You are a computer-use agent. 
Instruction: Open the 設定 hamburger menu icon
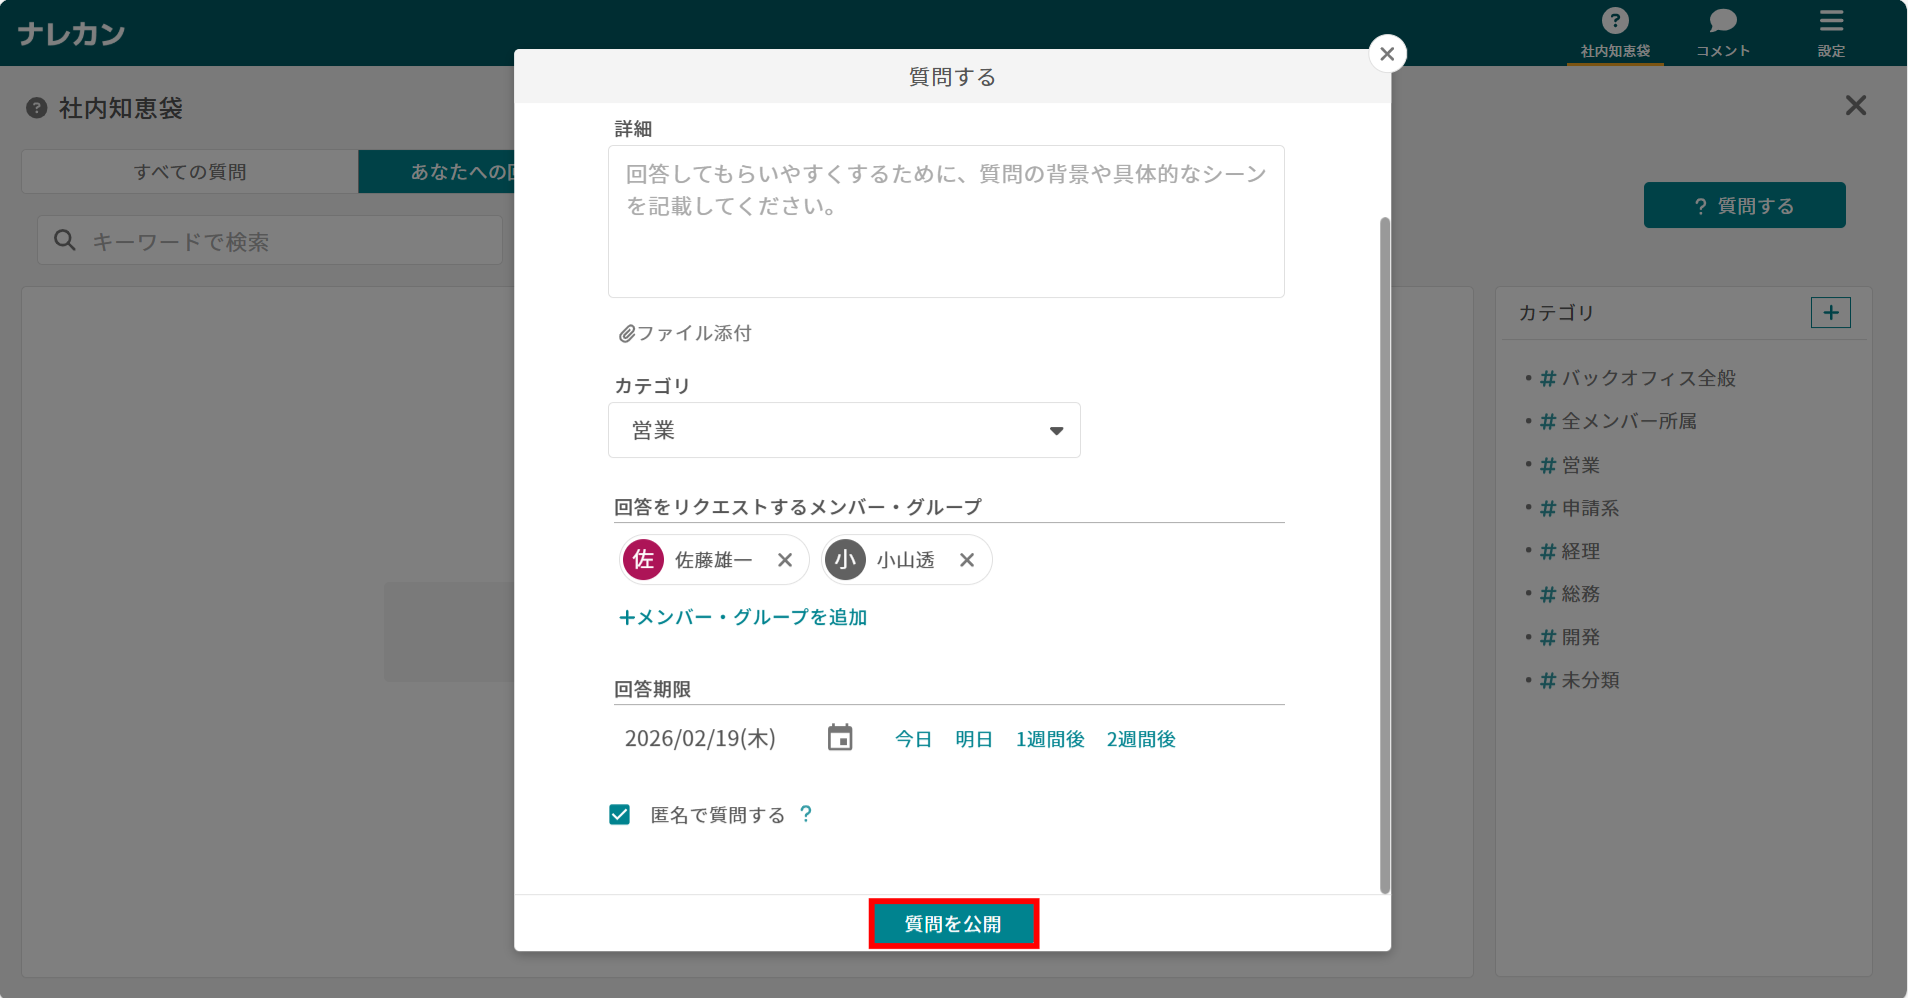pyautogui.click(x=1831, y=20)
